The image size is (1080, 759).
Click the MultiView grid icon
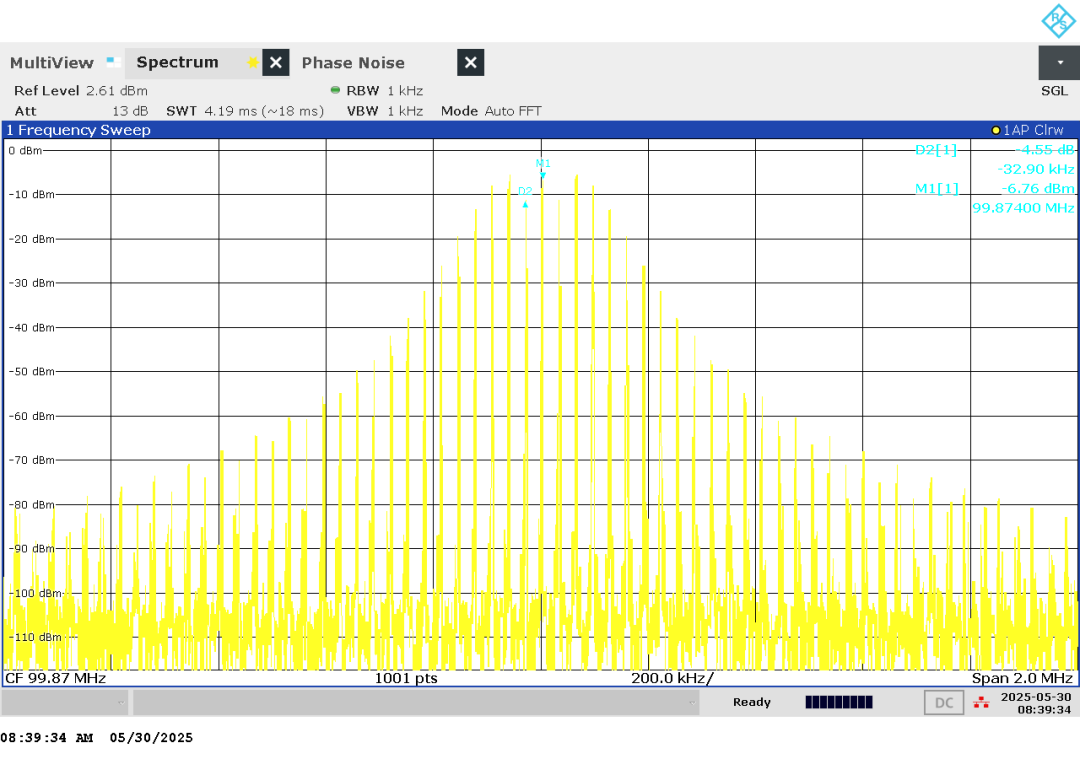114,63
